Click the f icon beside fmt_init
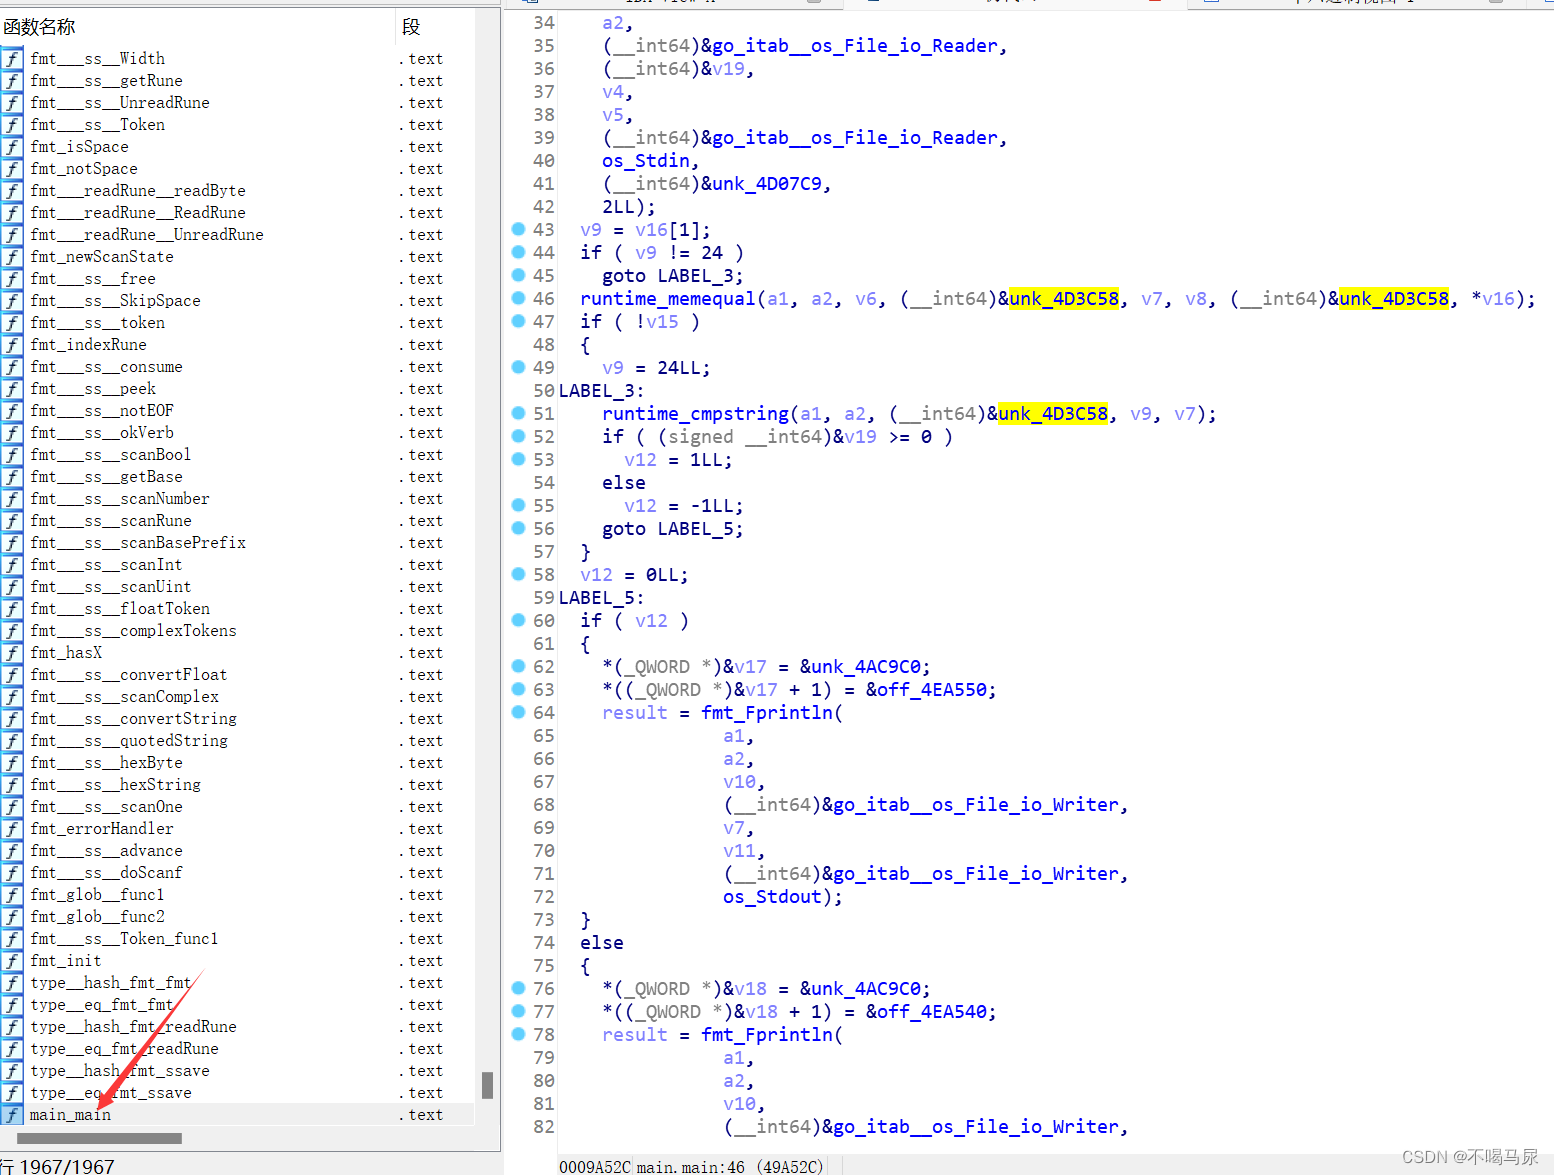The width and height of the screenshot is (1554, 1175). point(11,961)
